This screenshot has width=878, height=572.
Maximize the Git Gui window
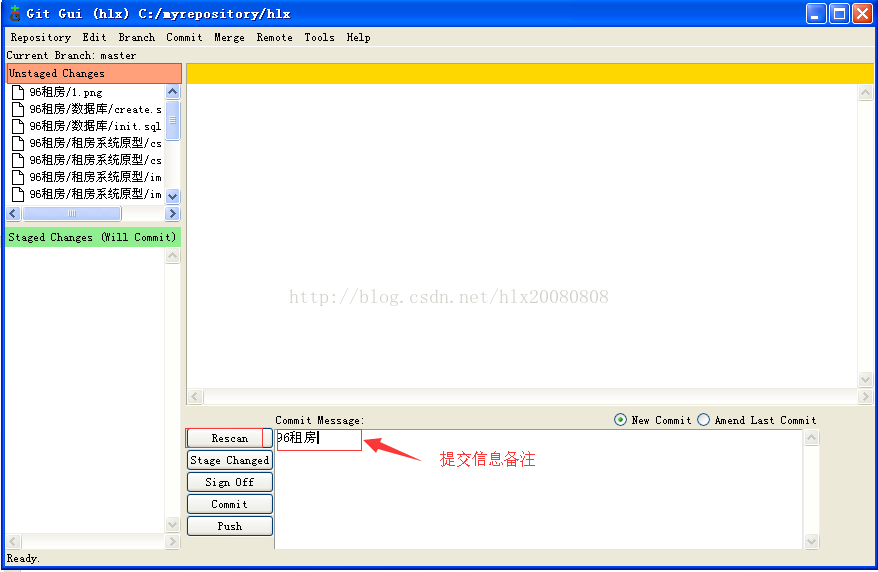(839, 13)
